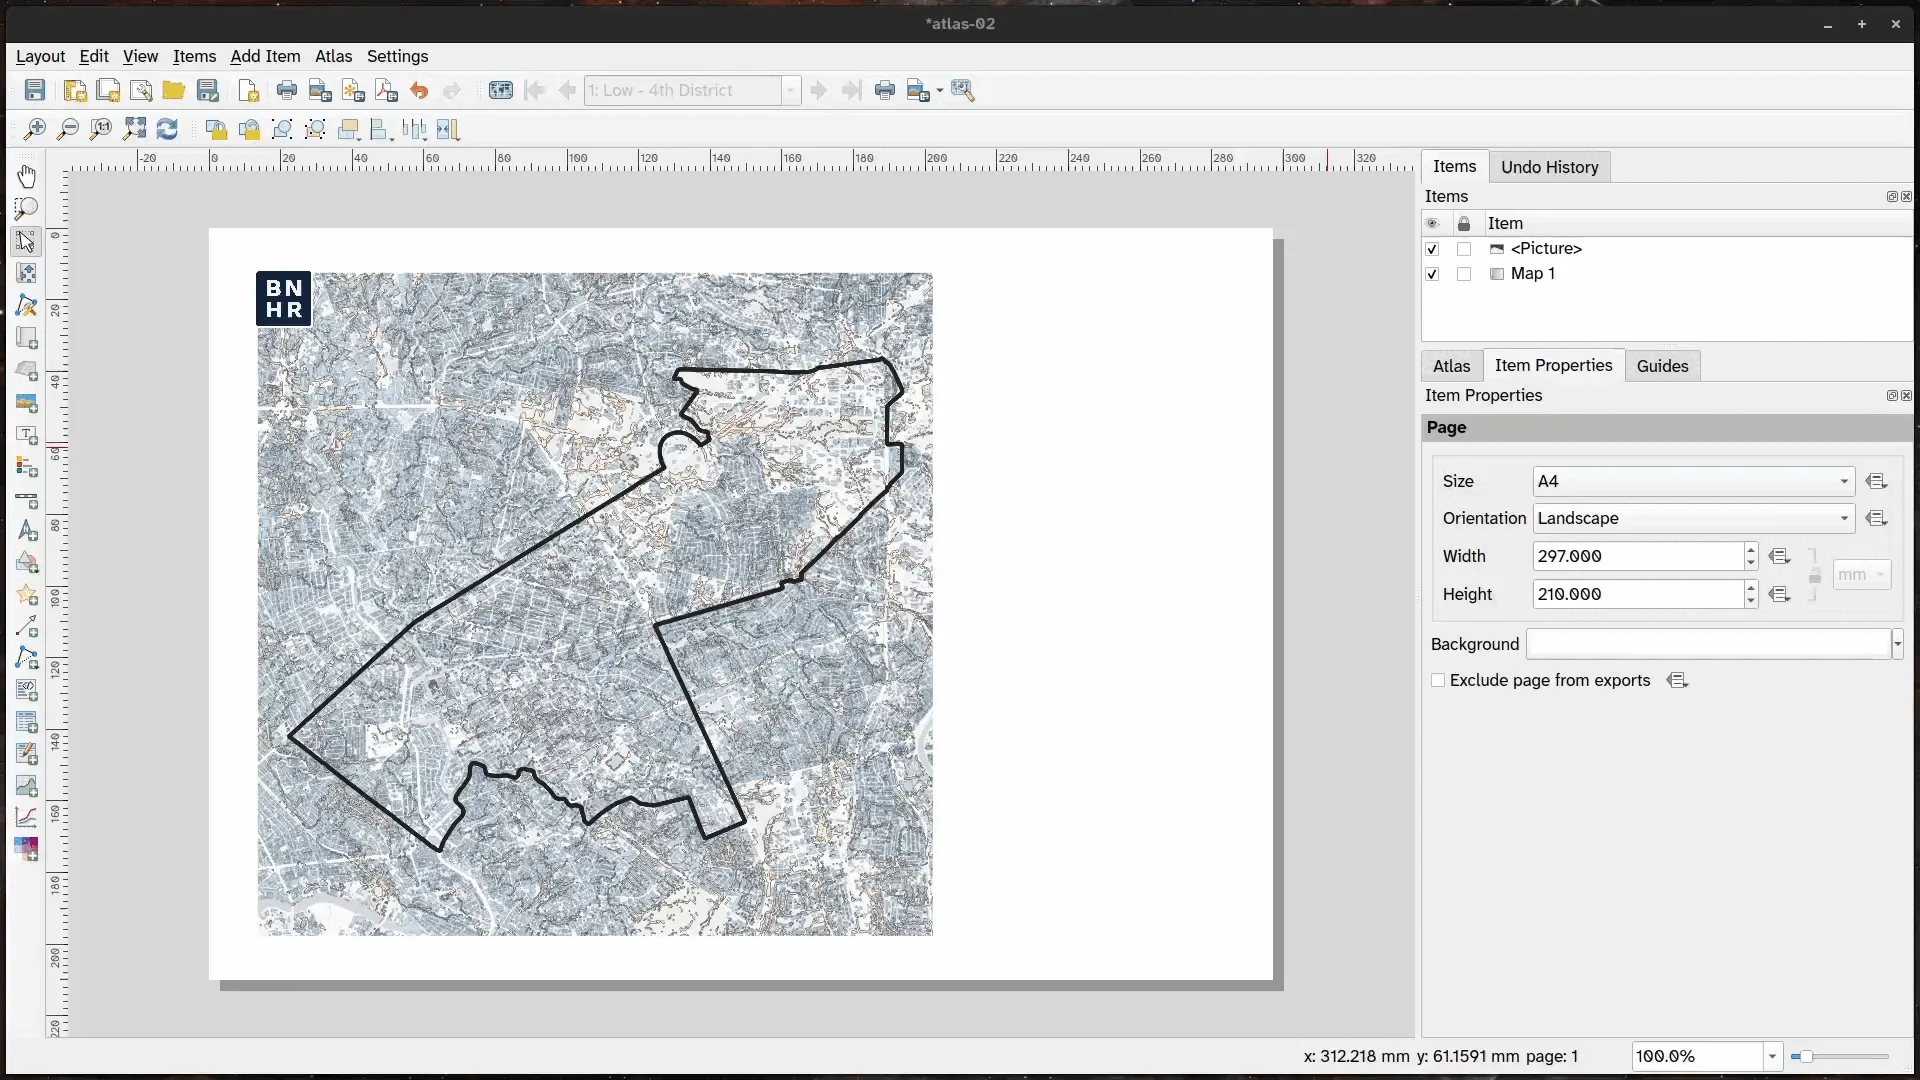Change Orientation from Landscape dropdown

coord(1843,518)
